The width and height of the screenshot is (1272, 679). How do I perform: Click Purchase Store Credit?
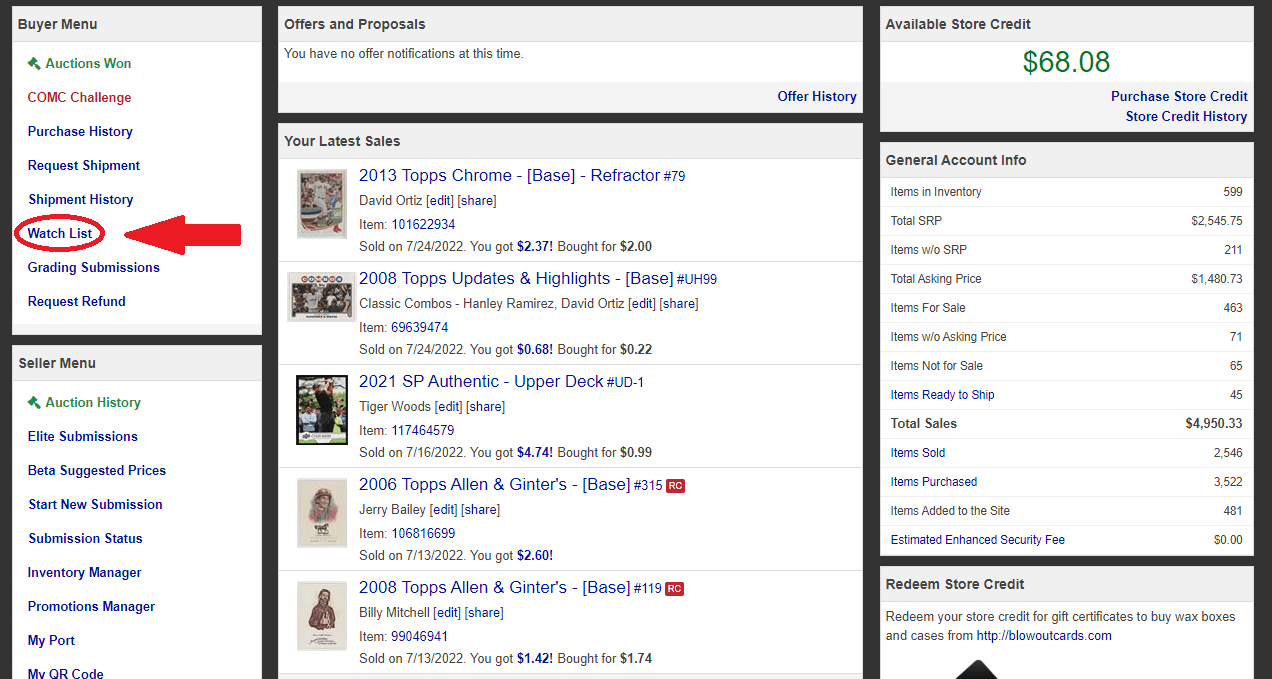1179,96
